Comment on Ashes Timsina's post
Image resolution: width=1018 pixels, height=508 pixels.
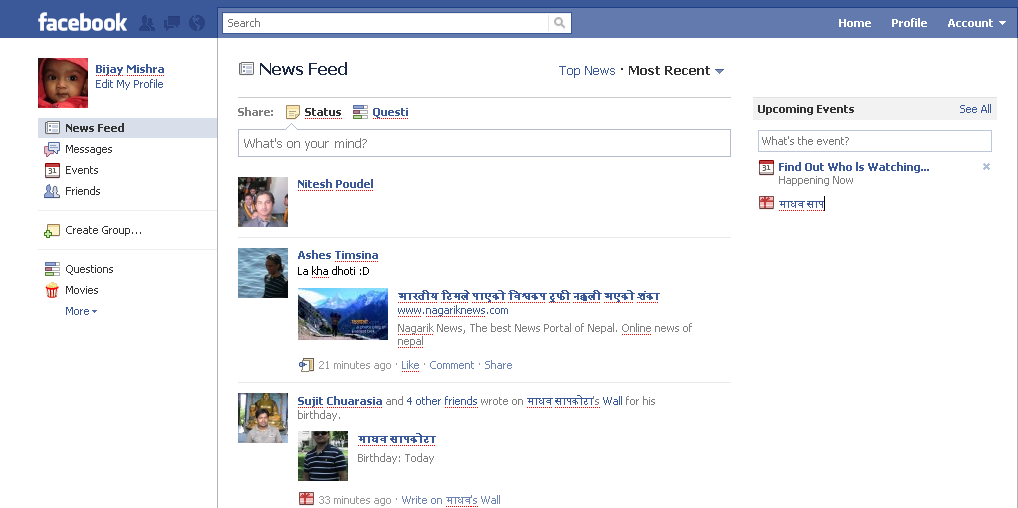click(x=452, y=365)
